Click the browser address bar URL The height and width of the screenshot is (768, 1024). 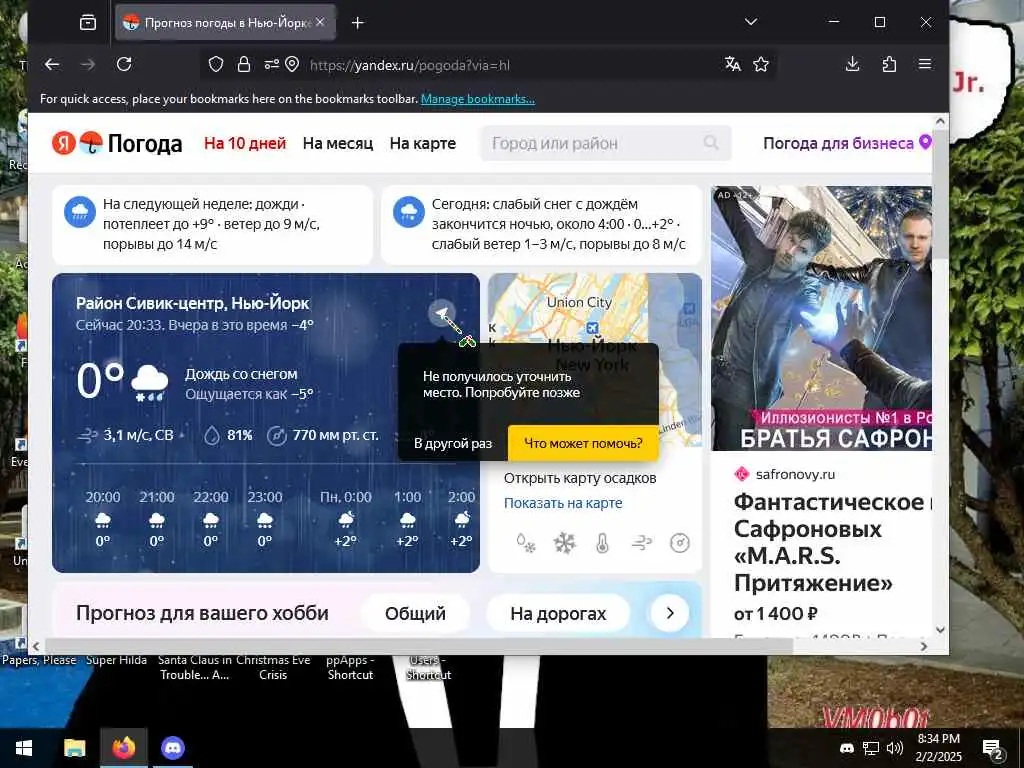[x=409, y=65]
